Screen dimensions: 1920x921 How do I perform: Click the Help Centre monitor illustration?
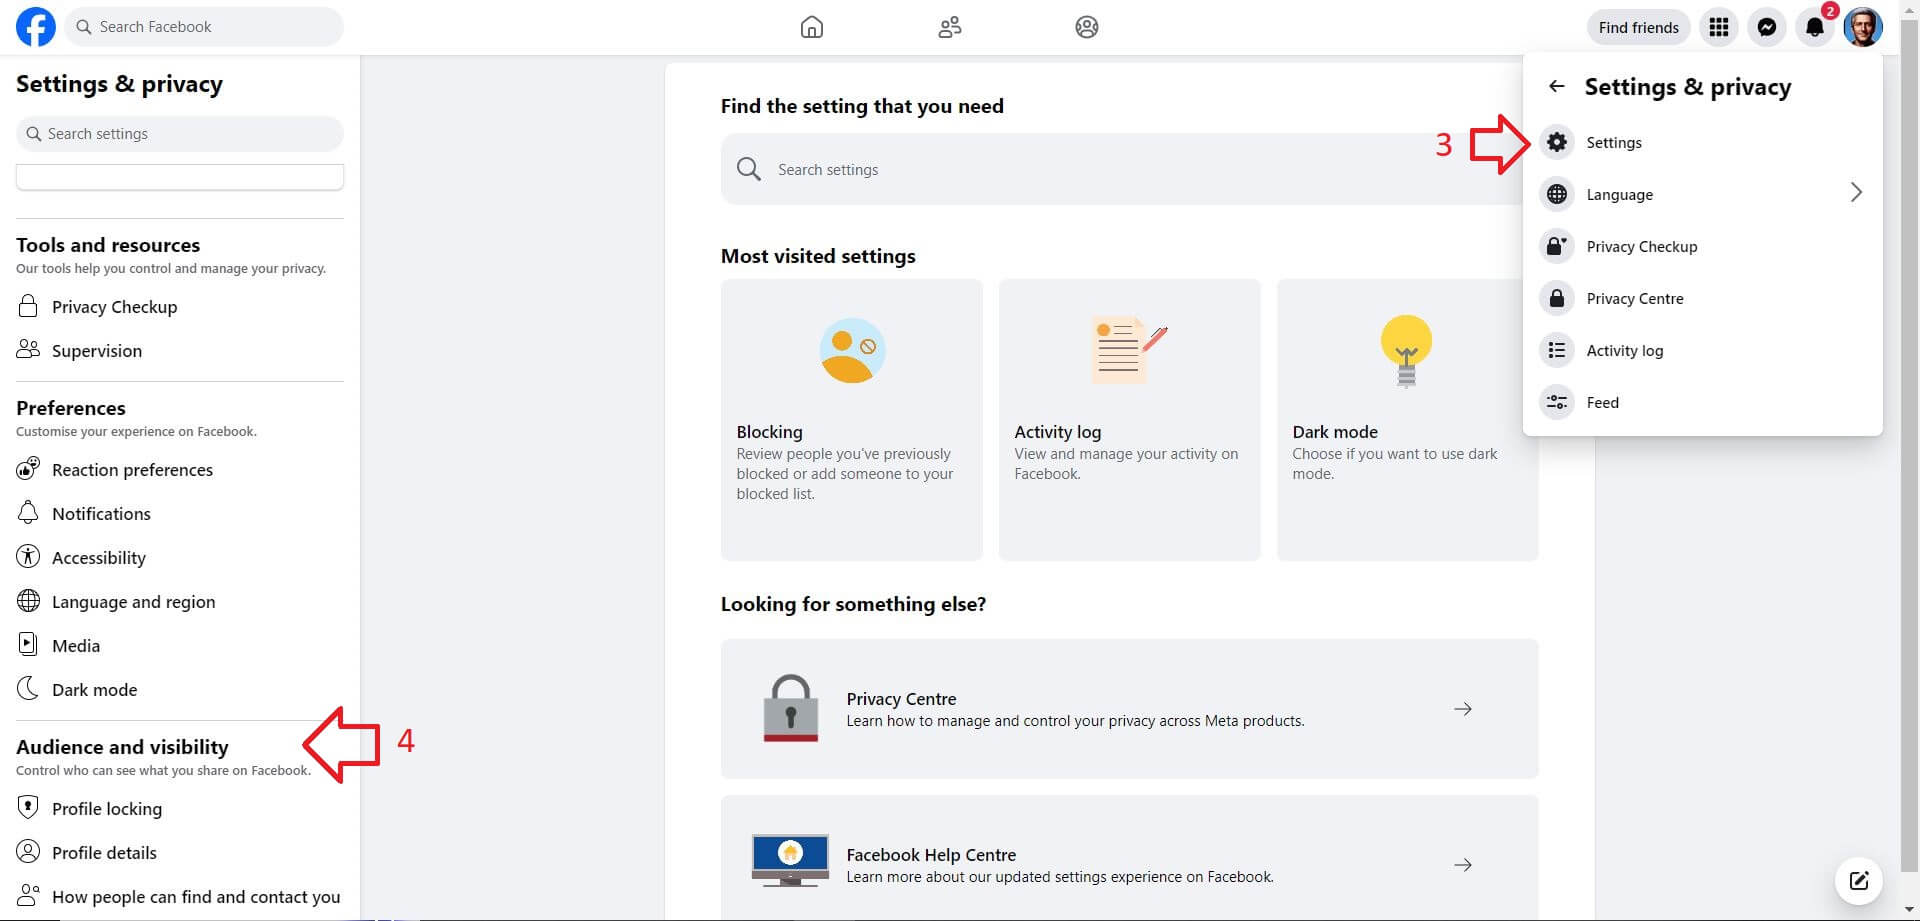click(790, 860)
